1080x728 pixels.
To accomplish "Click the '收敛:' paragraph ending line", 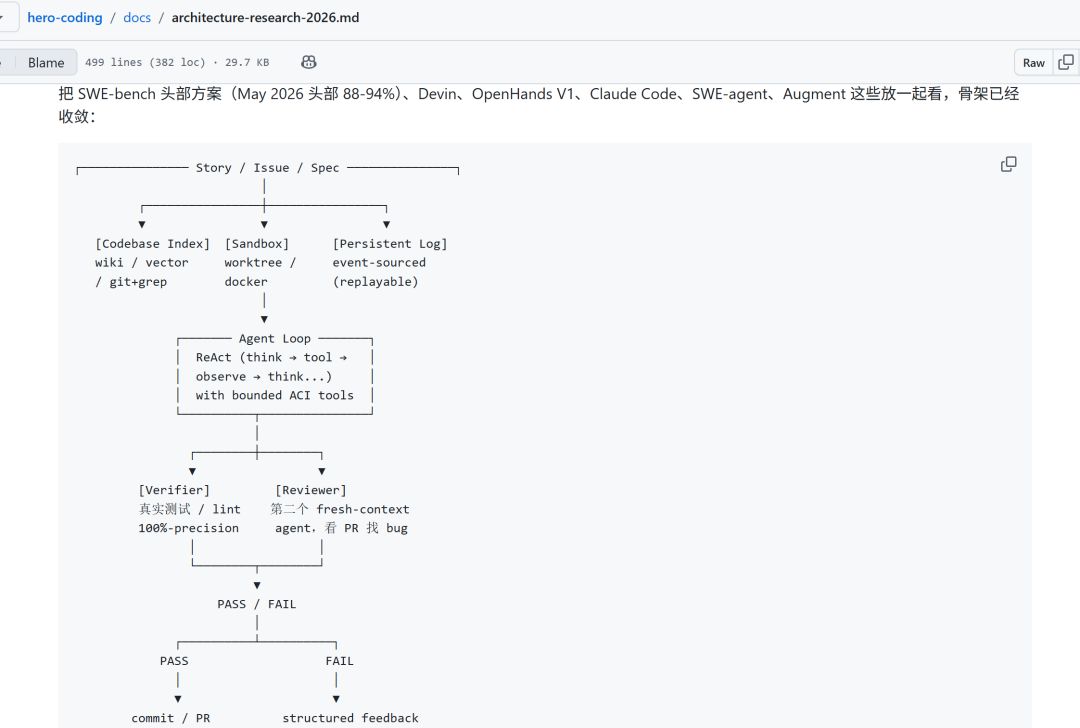I will tap(76, 116).
